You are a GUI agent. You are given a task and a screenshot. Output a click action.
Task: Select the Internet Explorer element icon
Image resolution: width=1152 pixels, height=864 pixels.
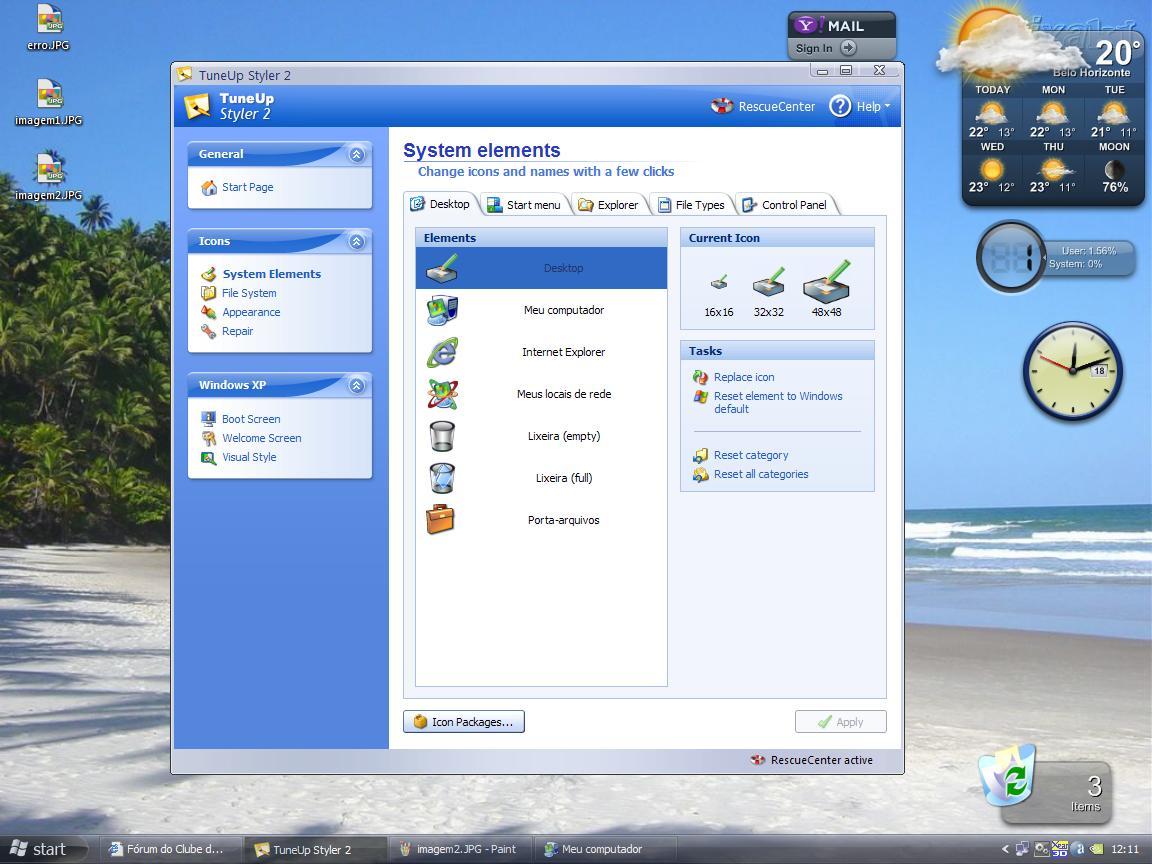pyautogui.click(x=442, y=352)
